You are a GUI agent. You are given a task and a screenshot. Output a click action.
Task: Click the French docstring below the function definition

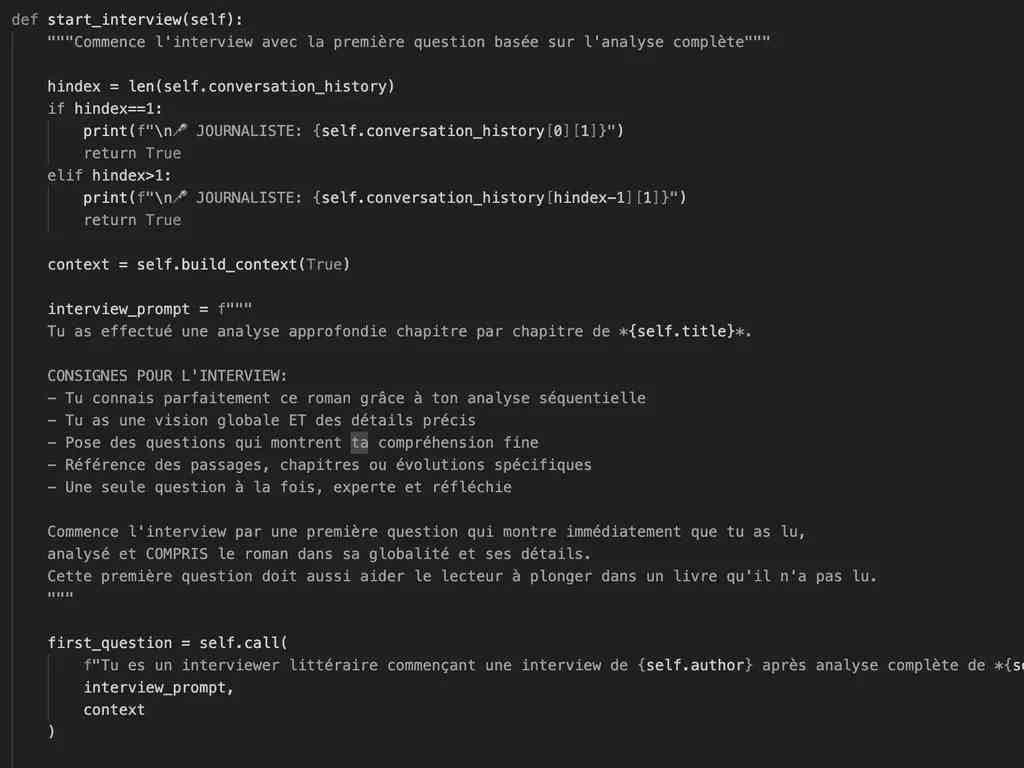coord(408,42)
